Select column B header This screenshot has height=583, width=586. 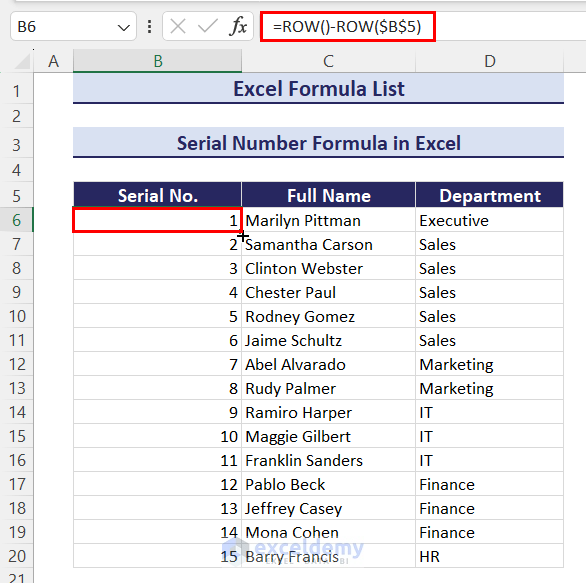pos(158,61)
